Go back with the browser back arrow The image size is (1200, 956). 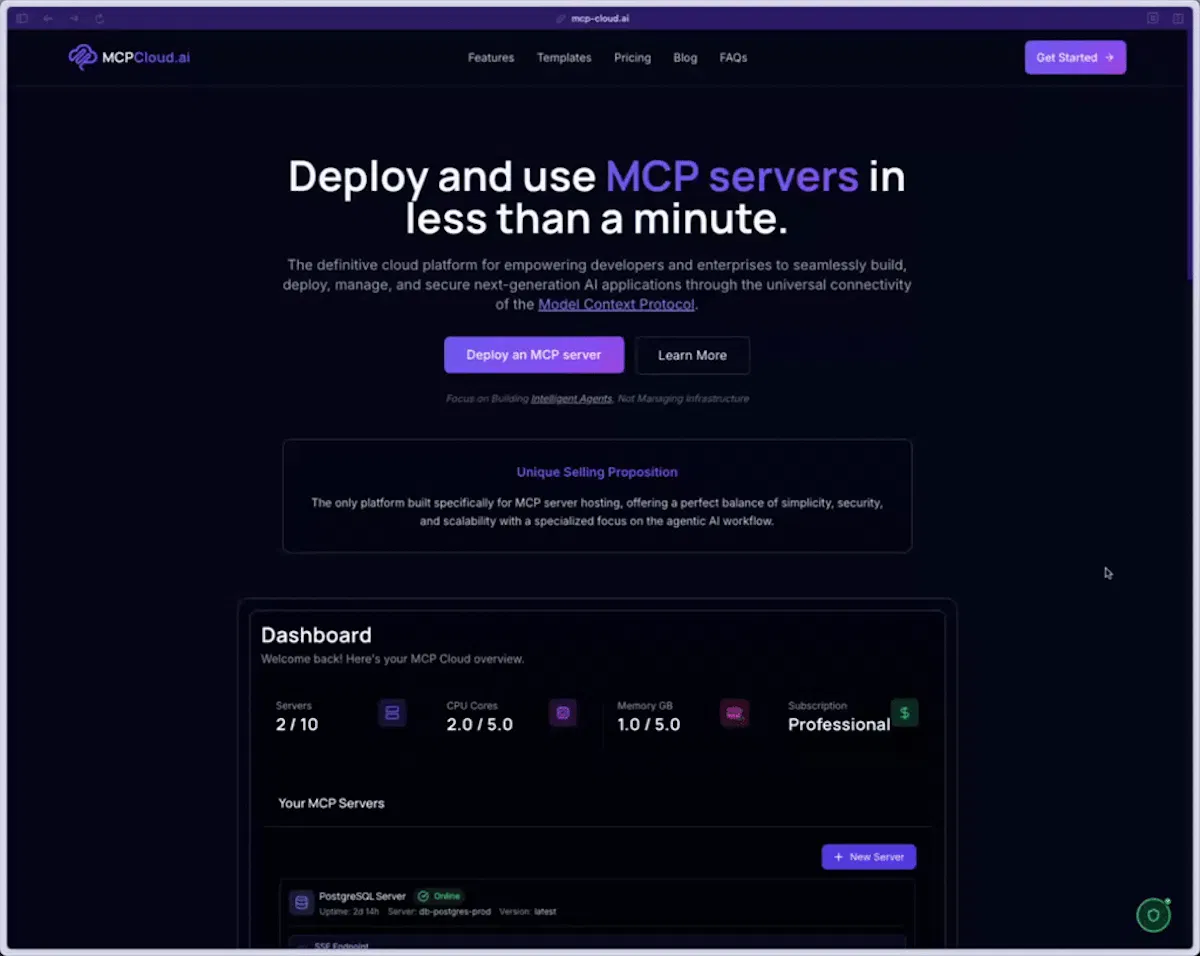click(48, 18)
